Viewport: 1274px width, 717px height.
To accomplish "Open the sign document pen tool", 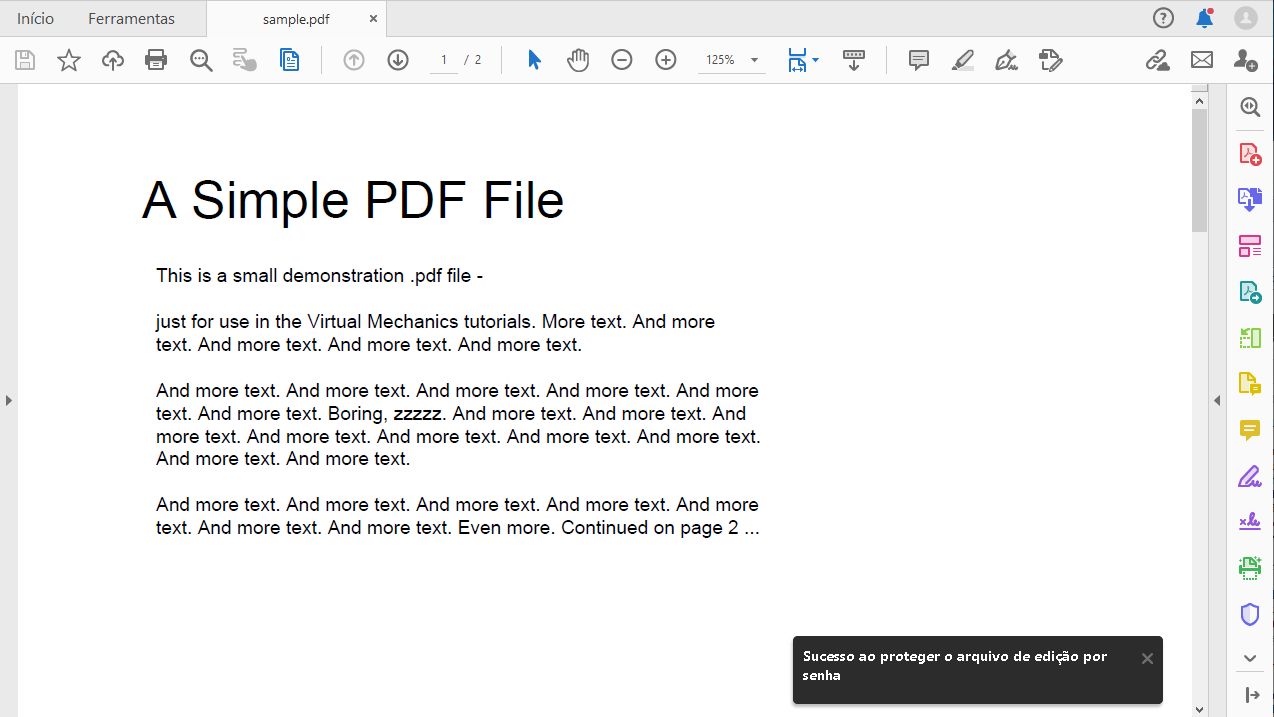I will click(1007, 60).
